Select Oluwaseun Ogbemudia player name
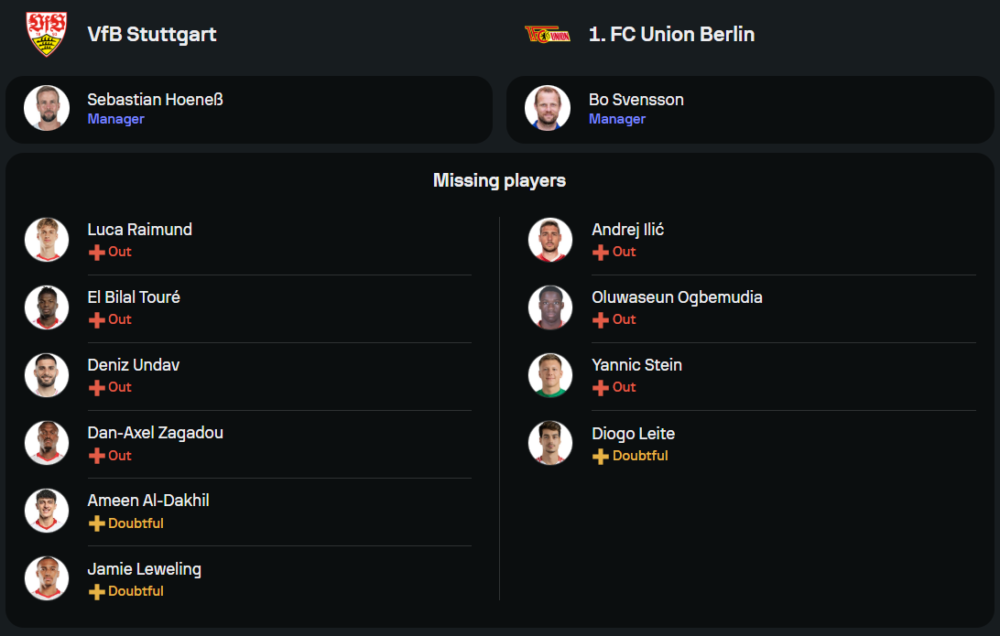 [x=677, y=297]
